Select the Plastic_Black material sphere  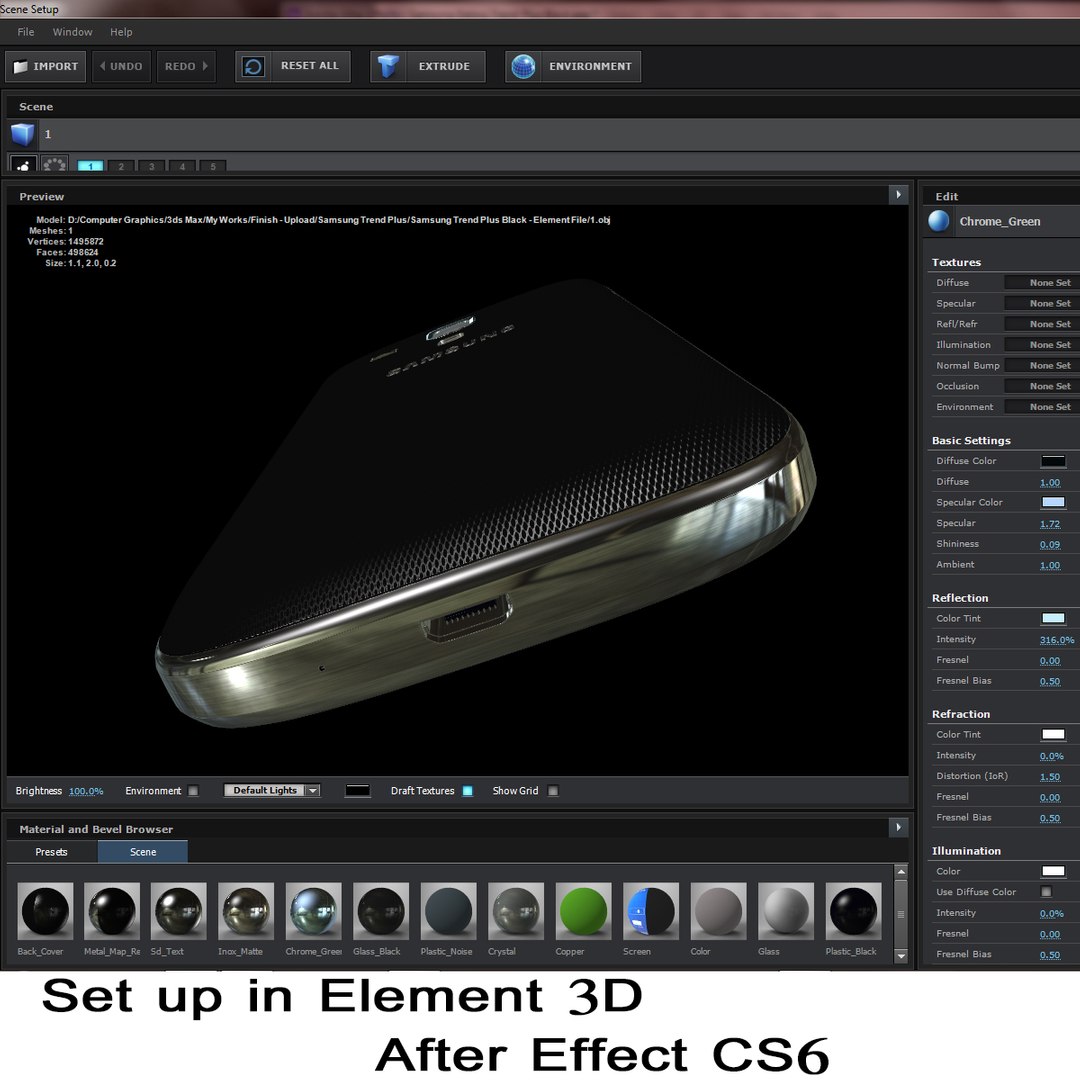[x=853, y=911]
